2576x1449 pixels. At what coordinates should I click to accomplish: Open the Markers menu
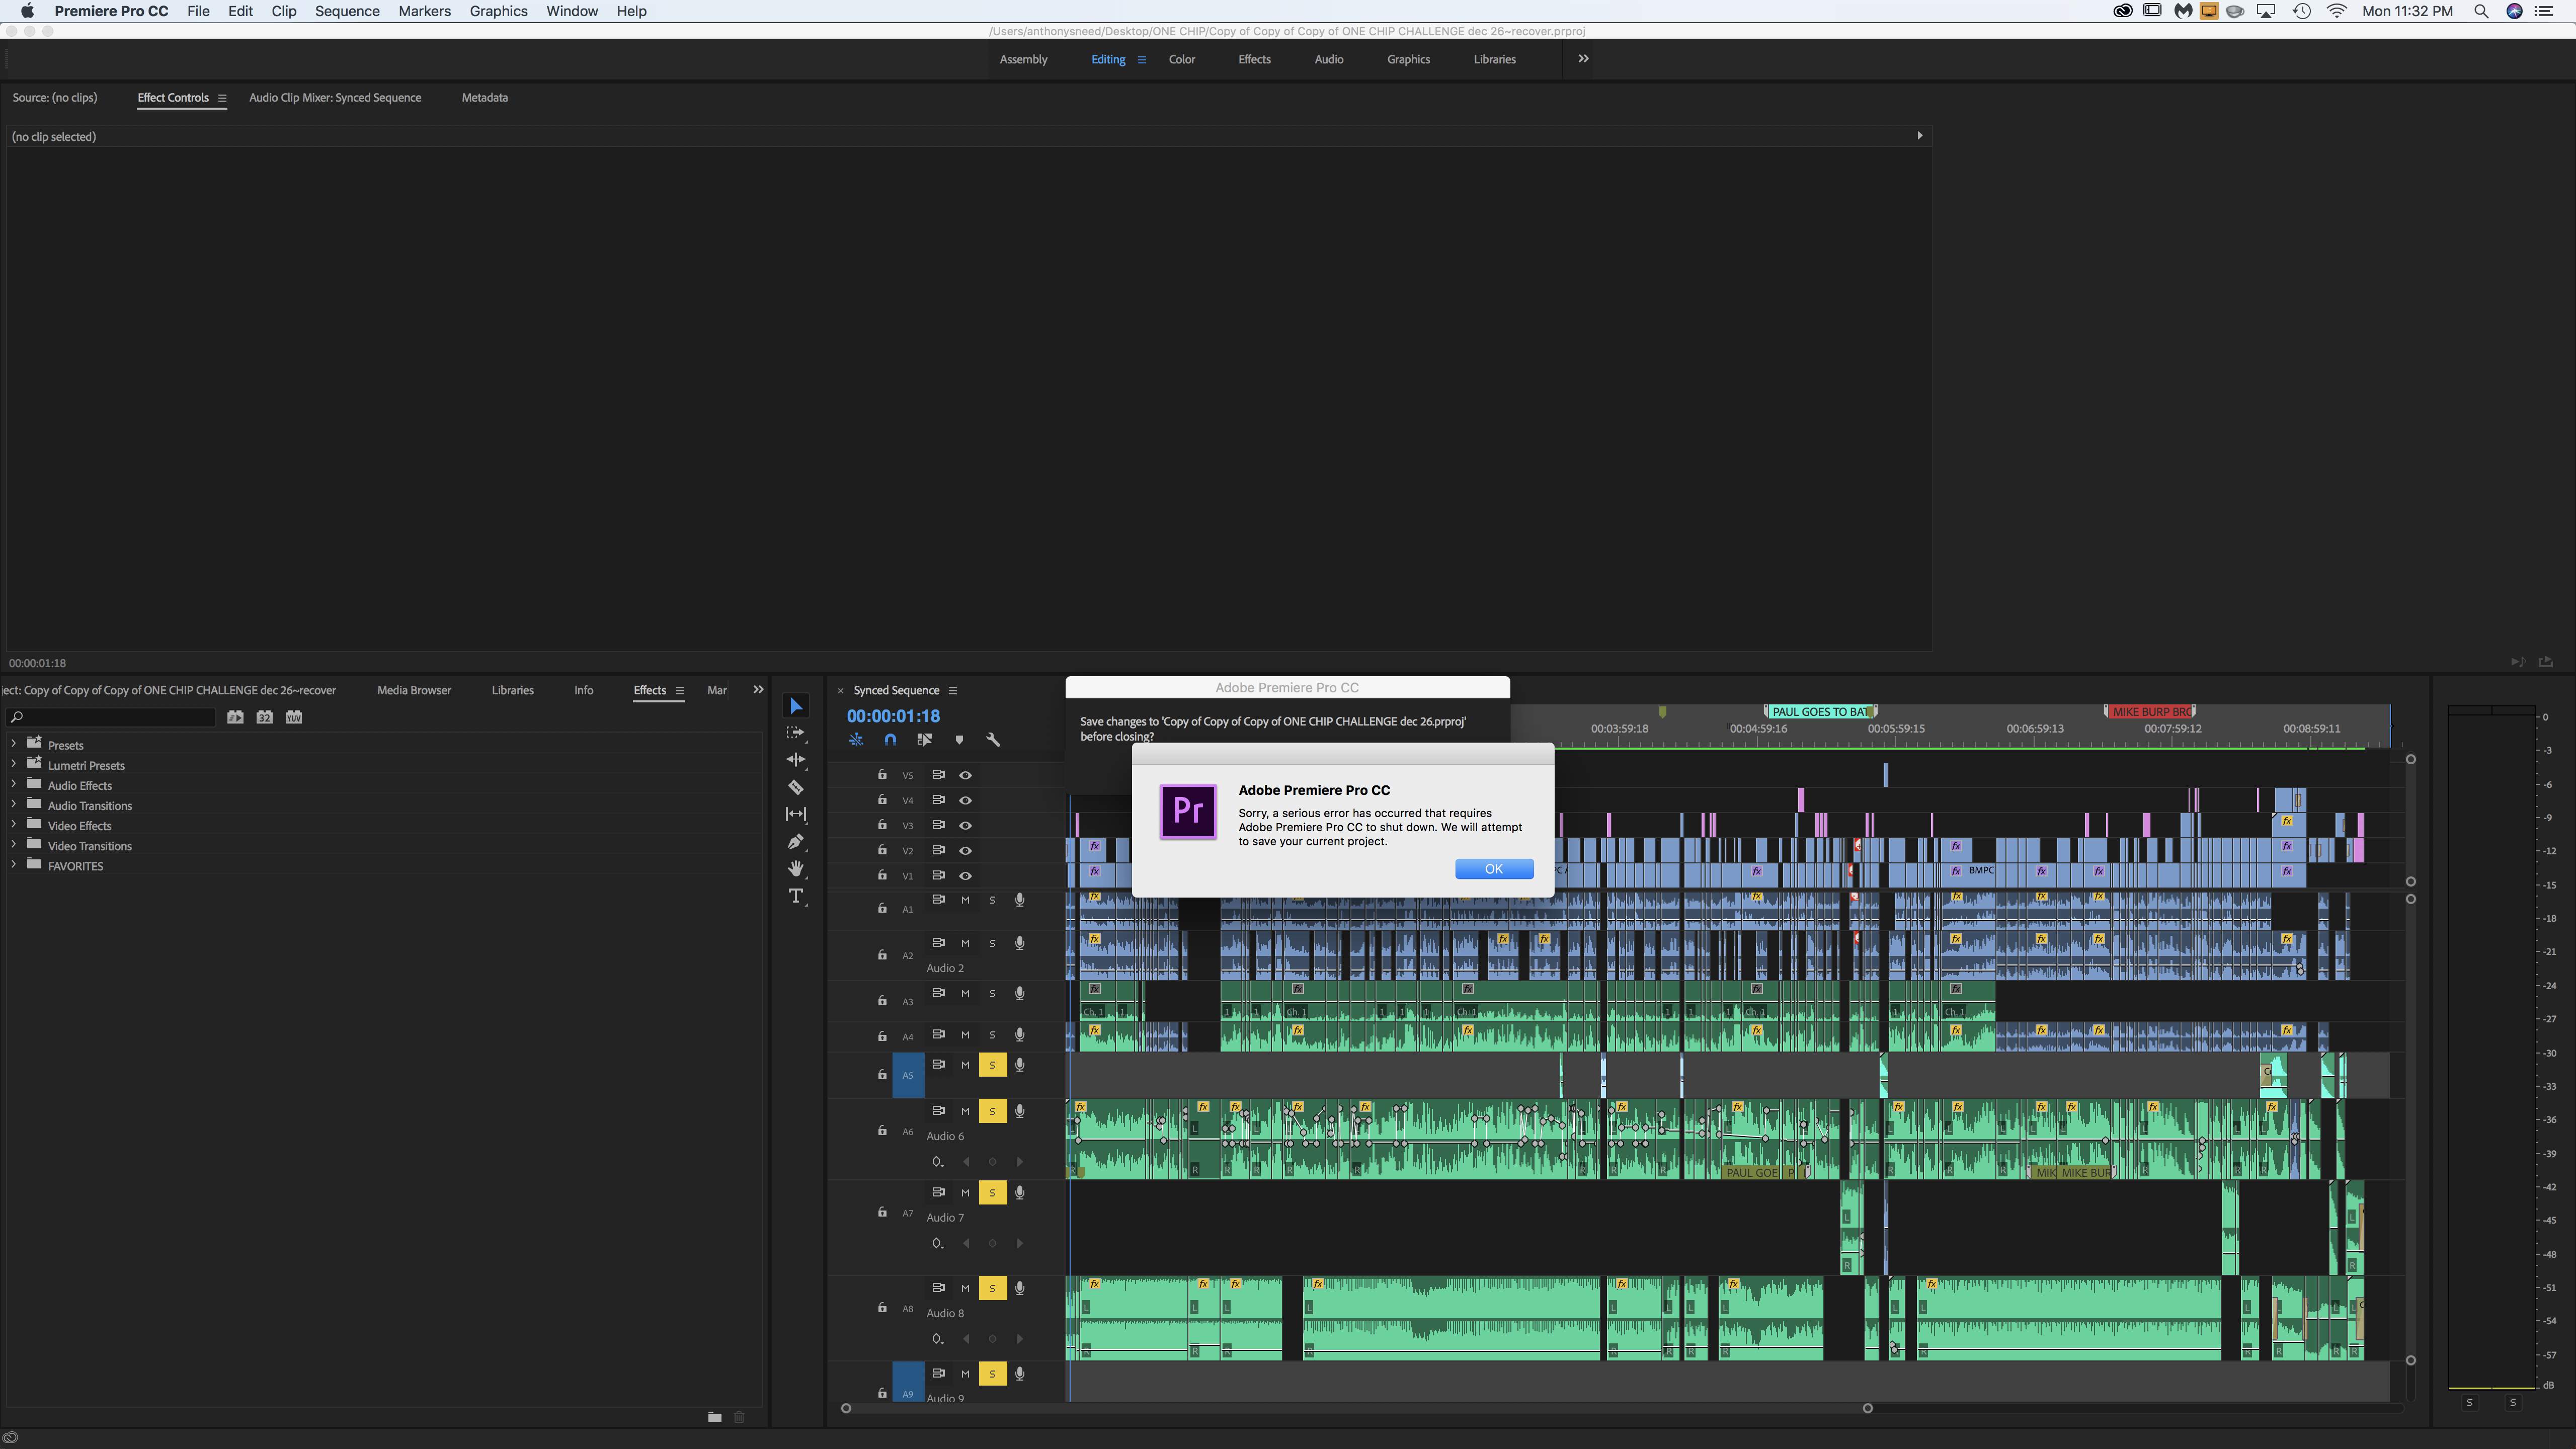point(424,11)
